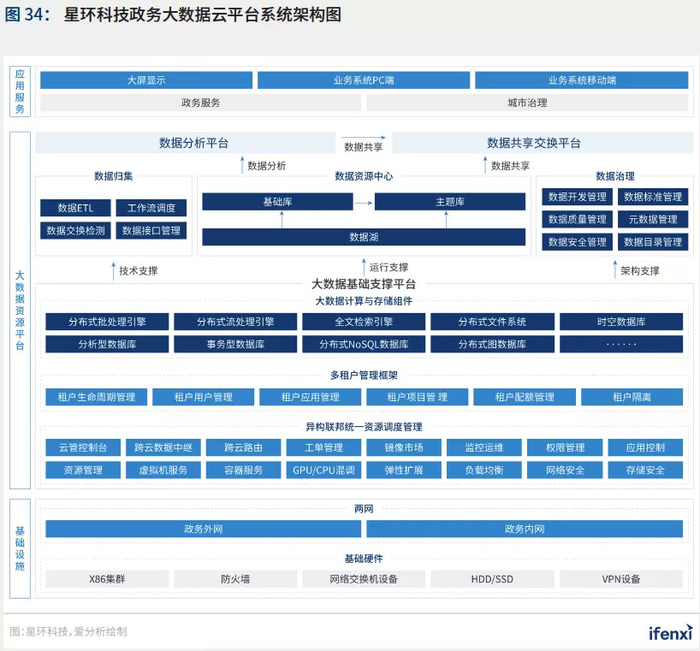Select the 镜像市场 block
Image resolution: width=700 pixels, height=651 pixels.
click(x=404, y=447)
